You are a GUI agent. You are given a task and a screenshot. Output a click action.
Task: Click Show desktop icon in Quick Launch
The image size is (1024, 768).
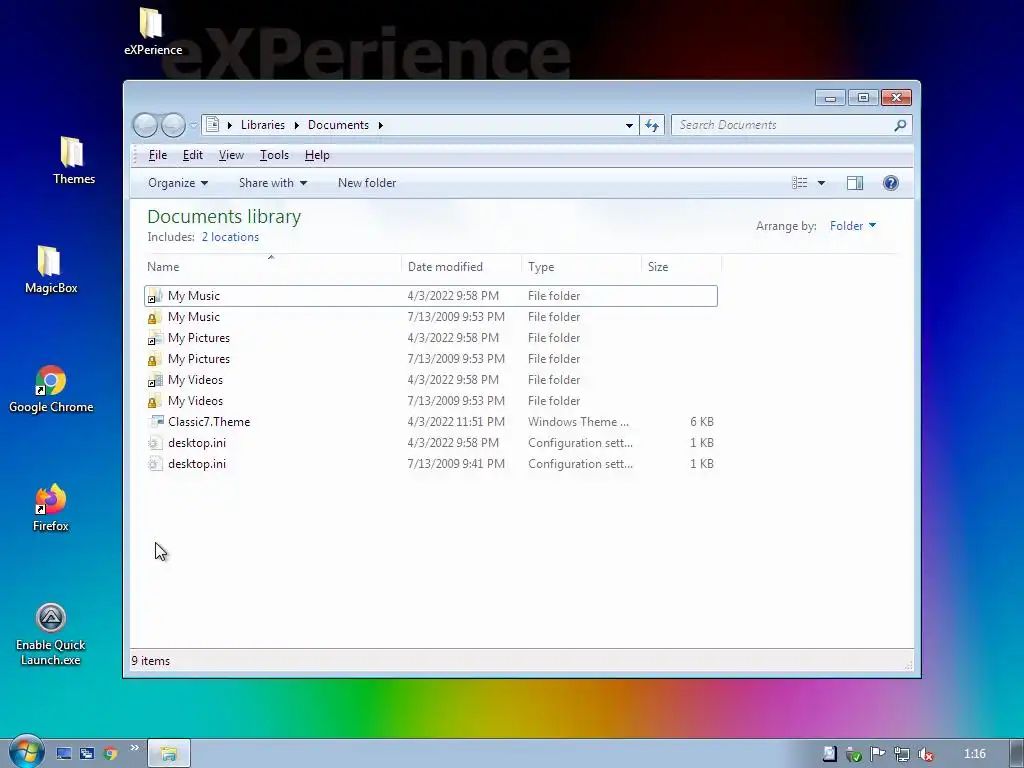pyautogui.click(x=63, y=754)
